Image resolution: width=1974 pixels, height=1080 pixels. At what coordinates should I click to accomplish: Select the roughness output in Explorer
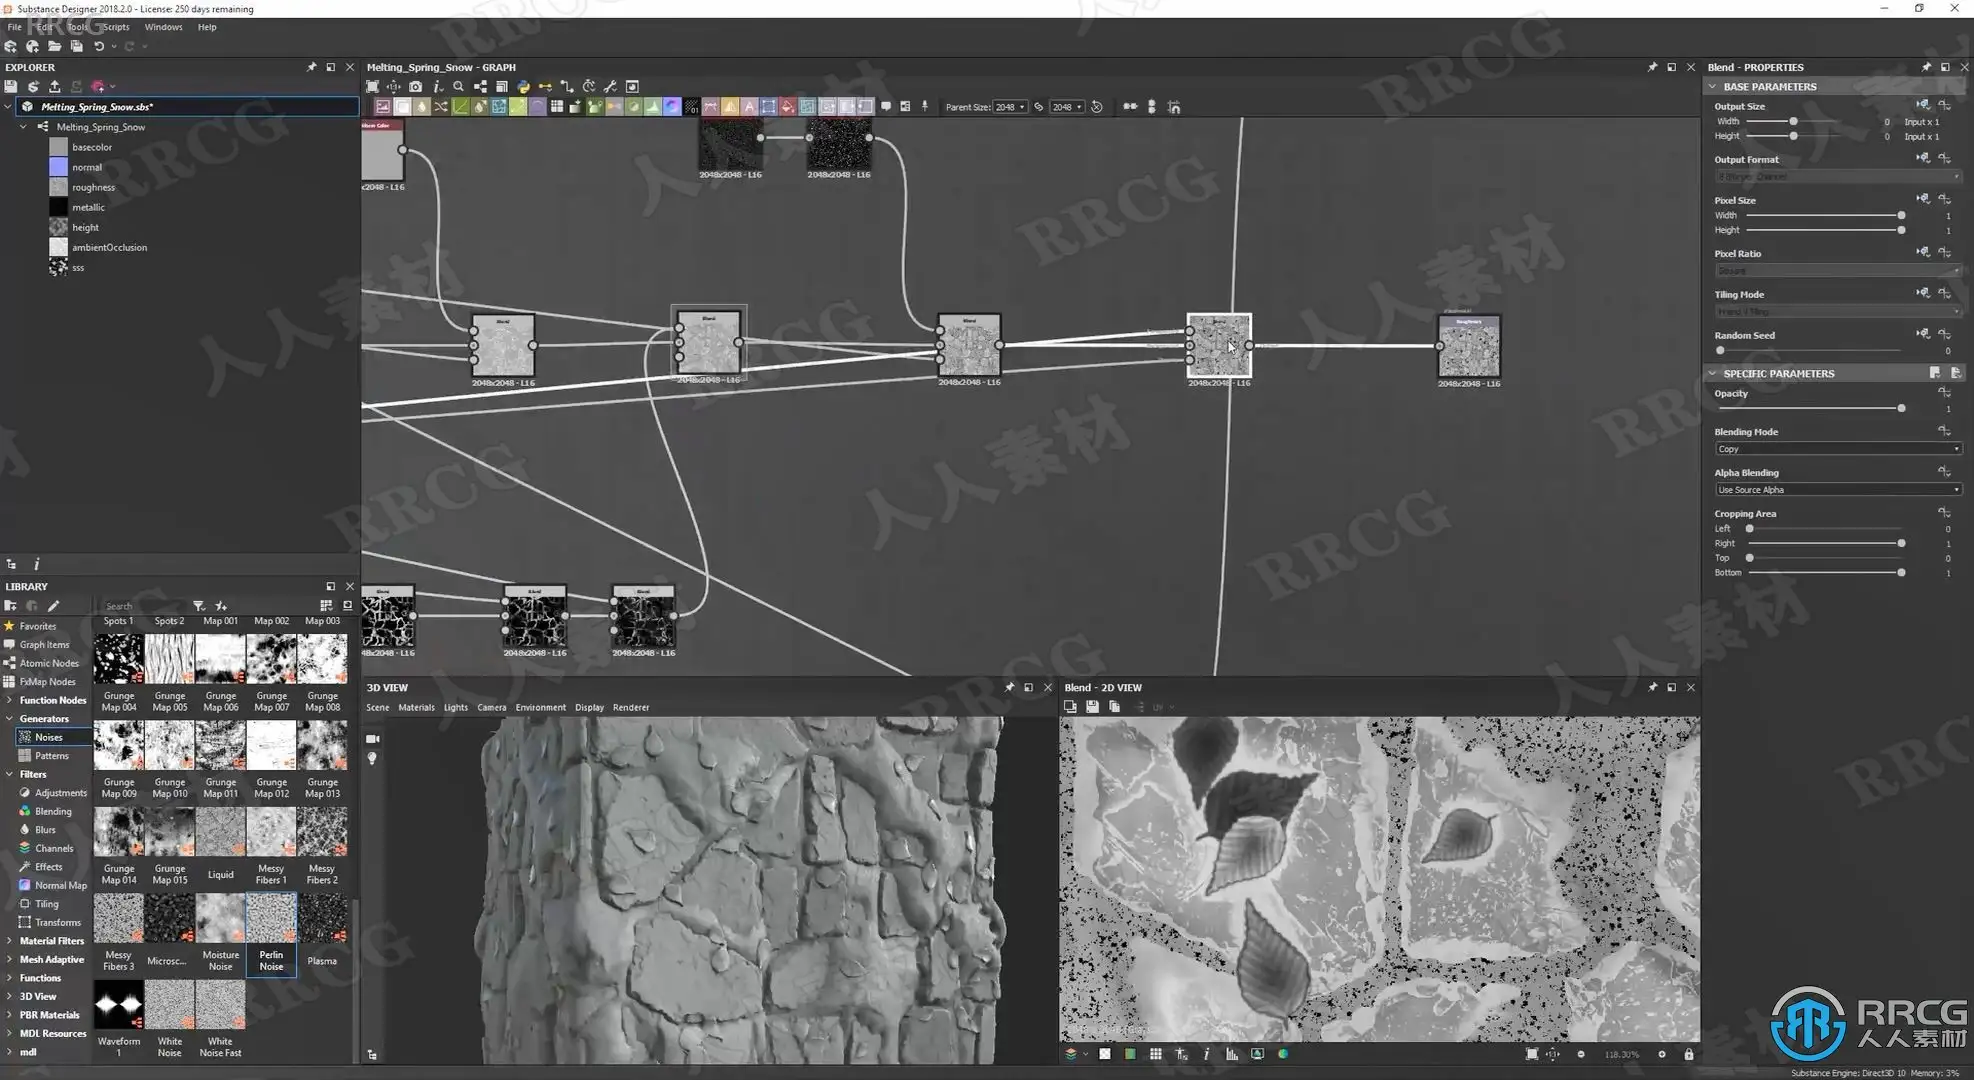(93, 187)
